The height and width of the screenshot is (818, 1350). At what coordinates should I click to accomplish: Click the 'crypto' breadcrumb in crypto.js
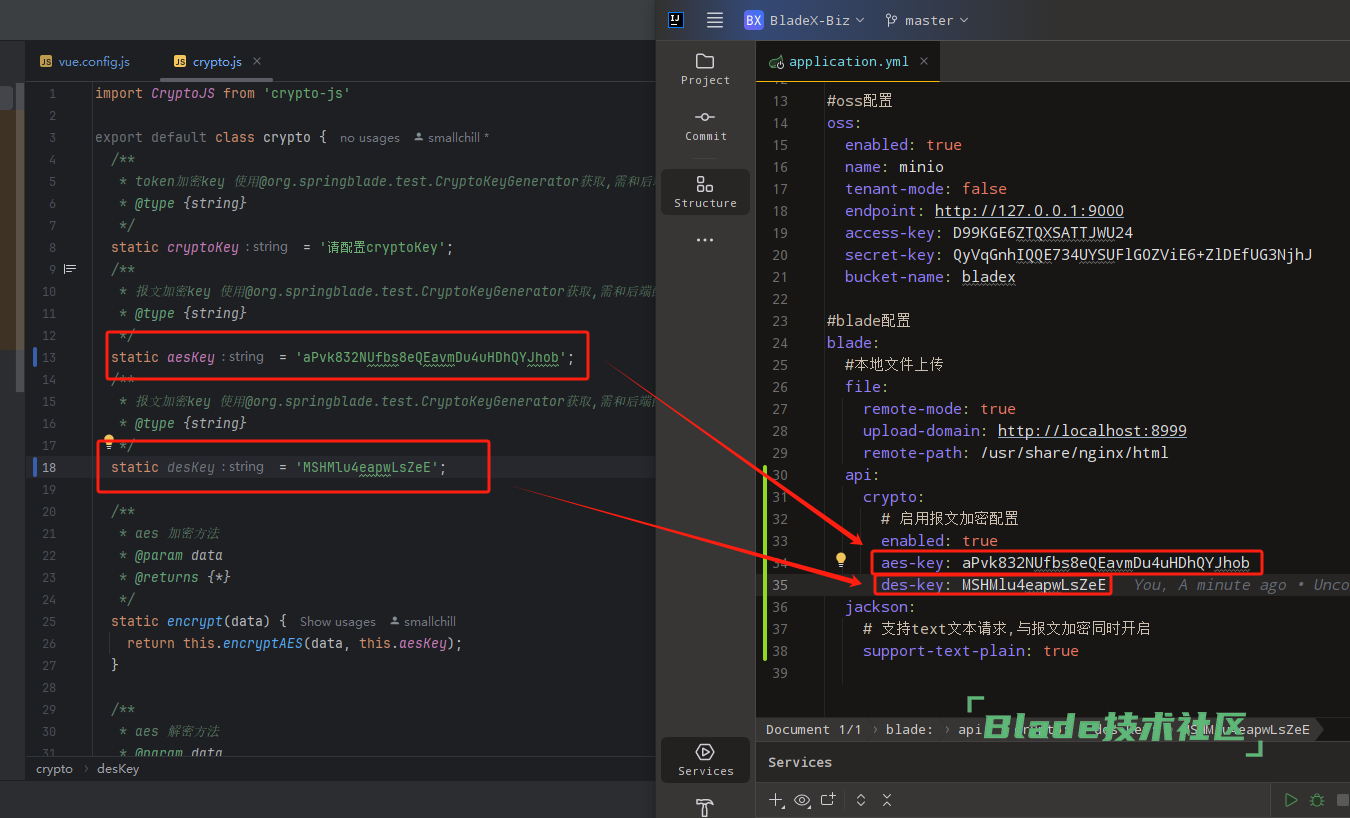[x=54, y=769]
